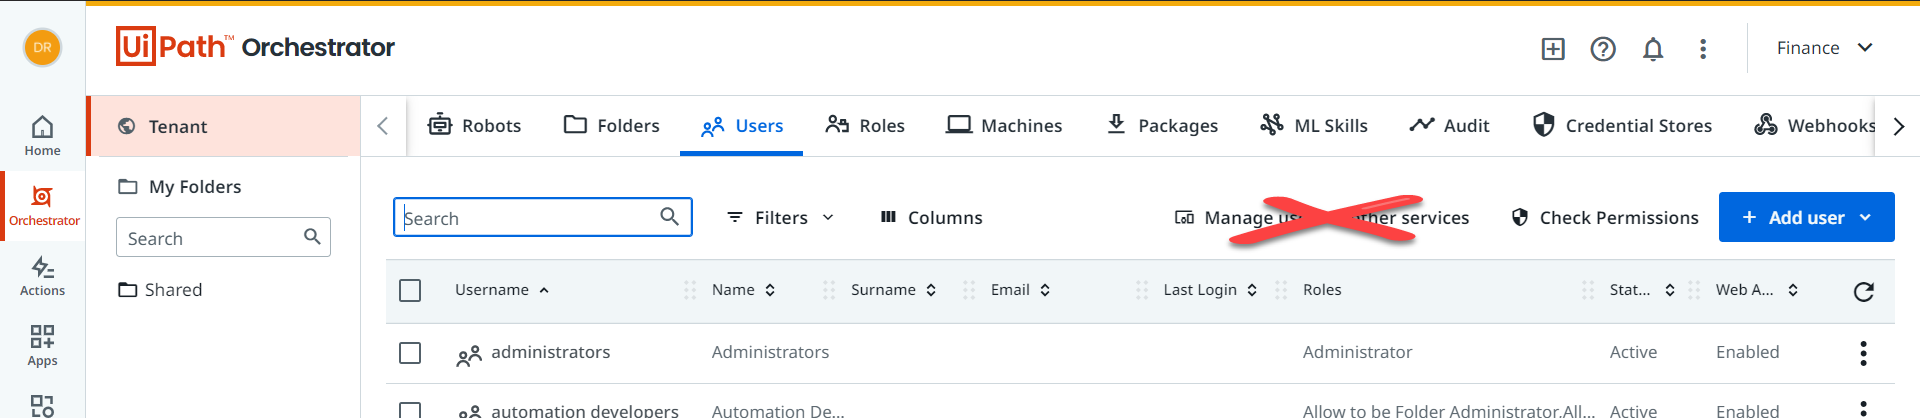Sort by Email column
This screenshot has height=418, width=1920.
pos(1021,290)
